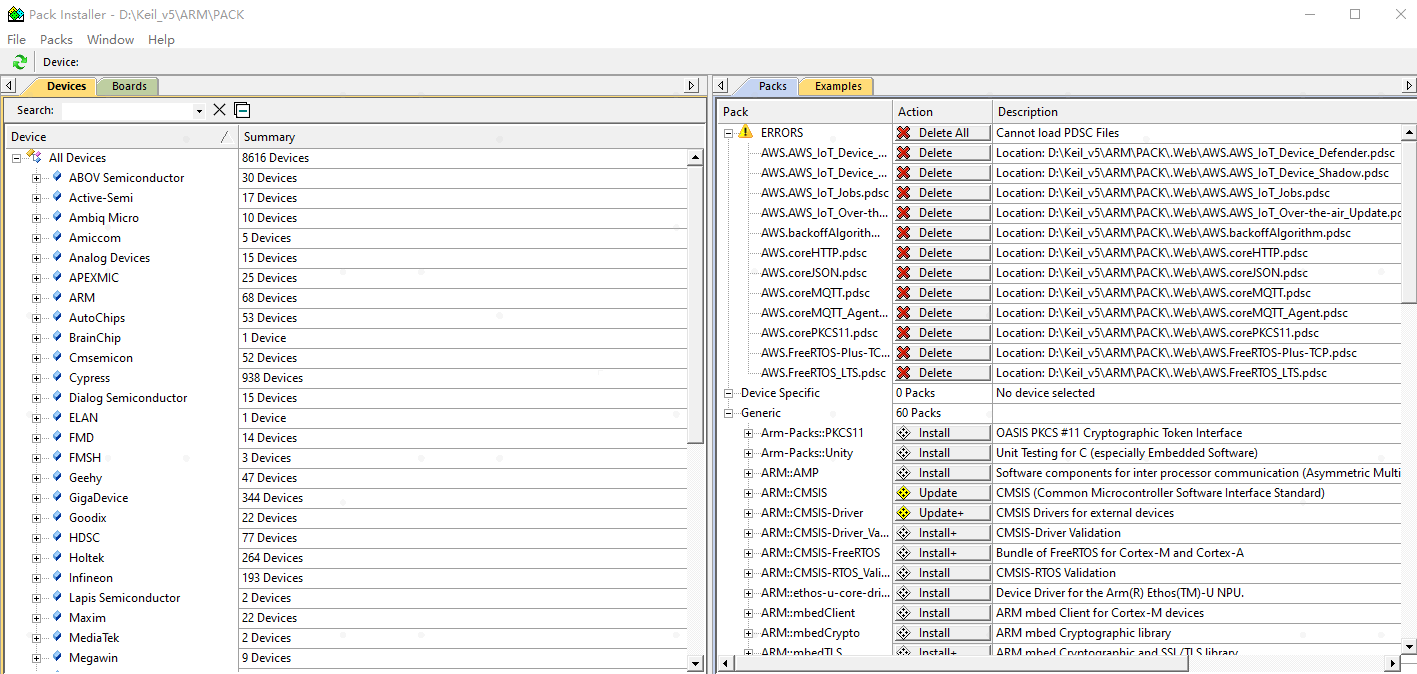Collapse the ERRORS pack group
This screenshot has width=1417, height=674.
(x=729, y=133)
